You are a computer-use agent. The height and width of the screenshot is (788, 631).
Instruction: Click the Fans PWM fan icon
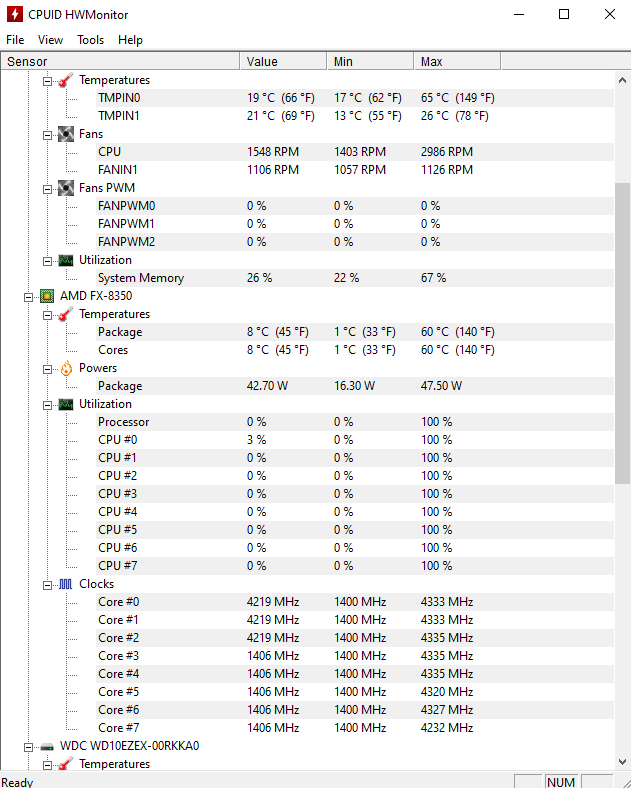(66, 188)
